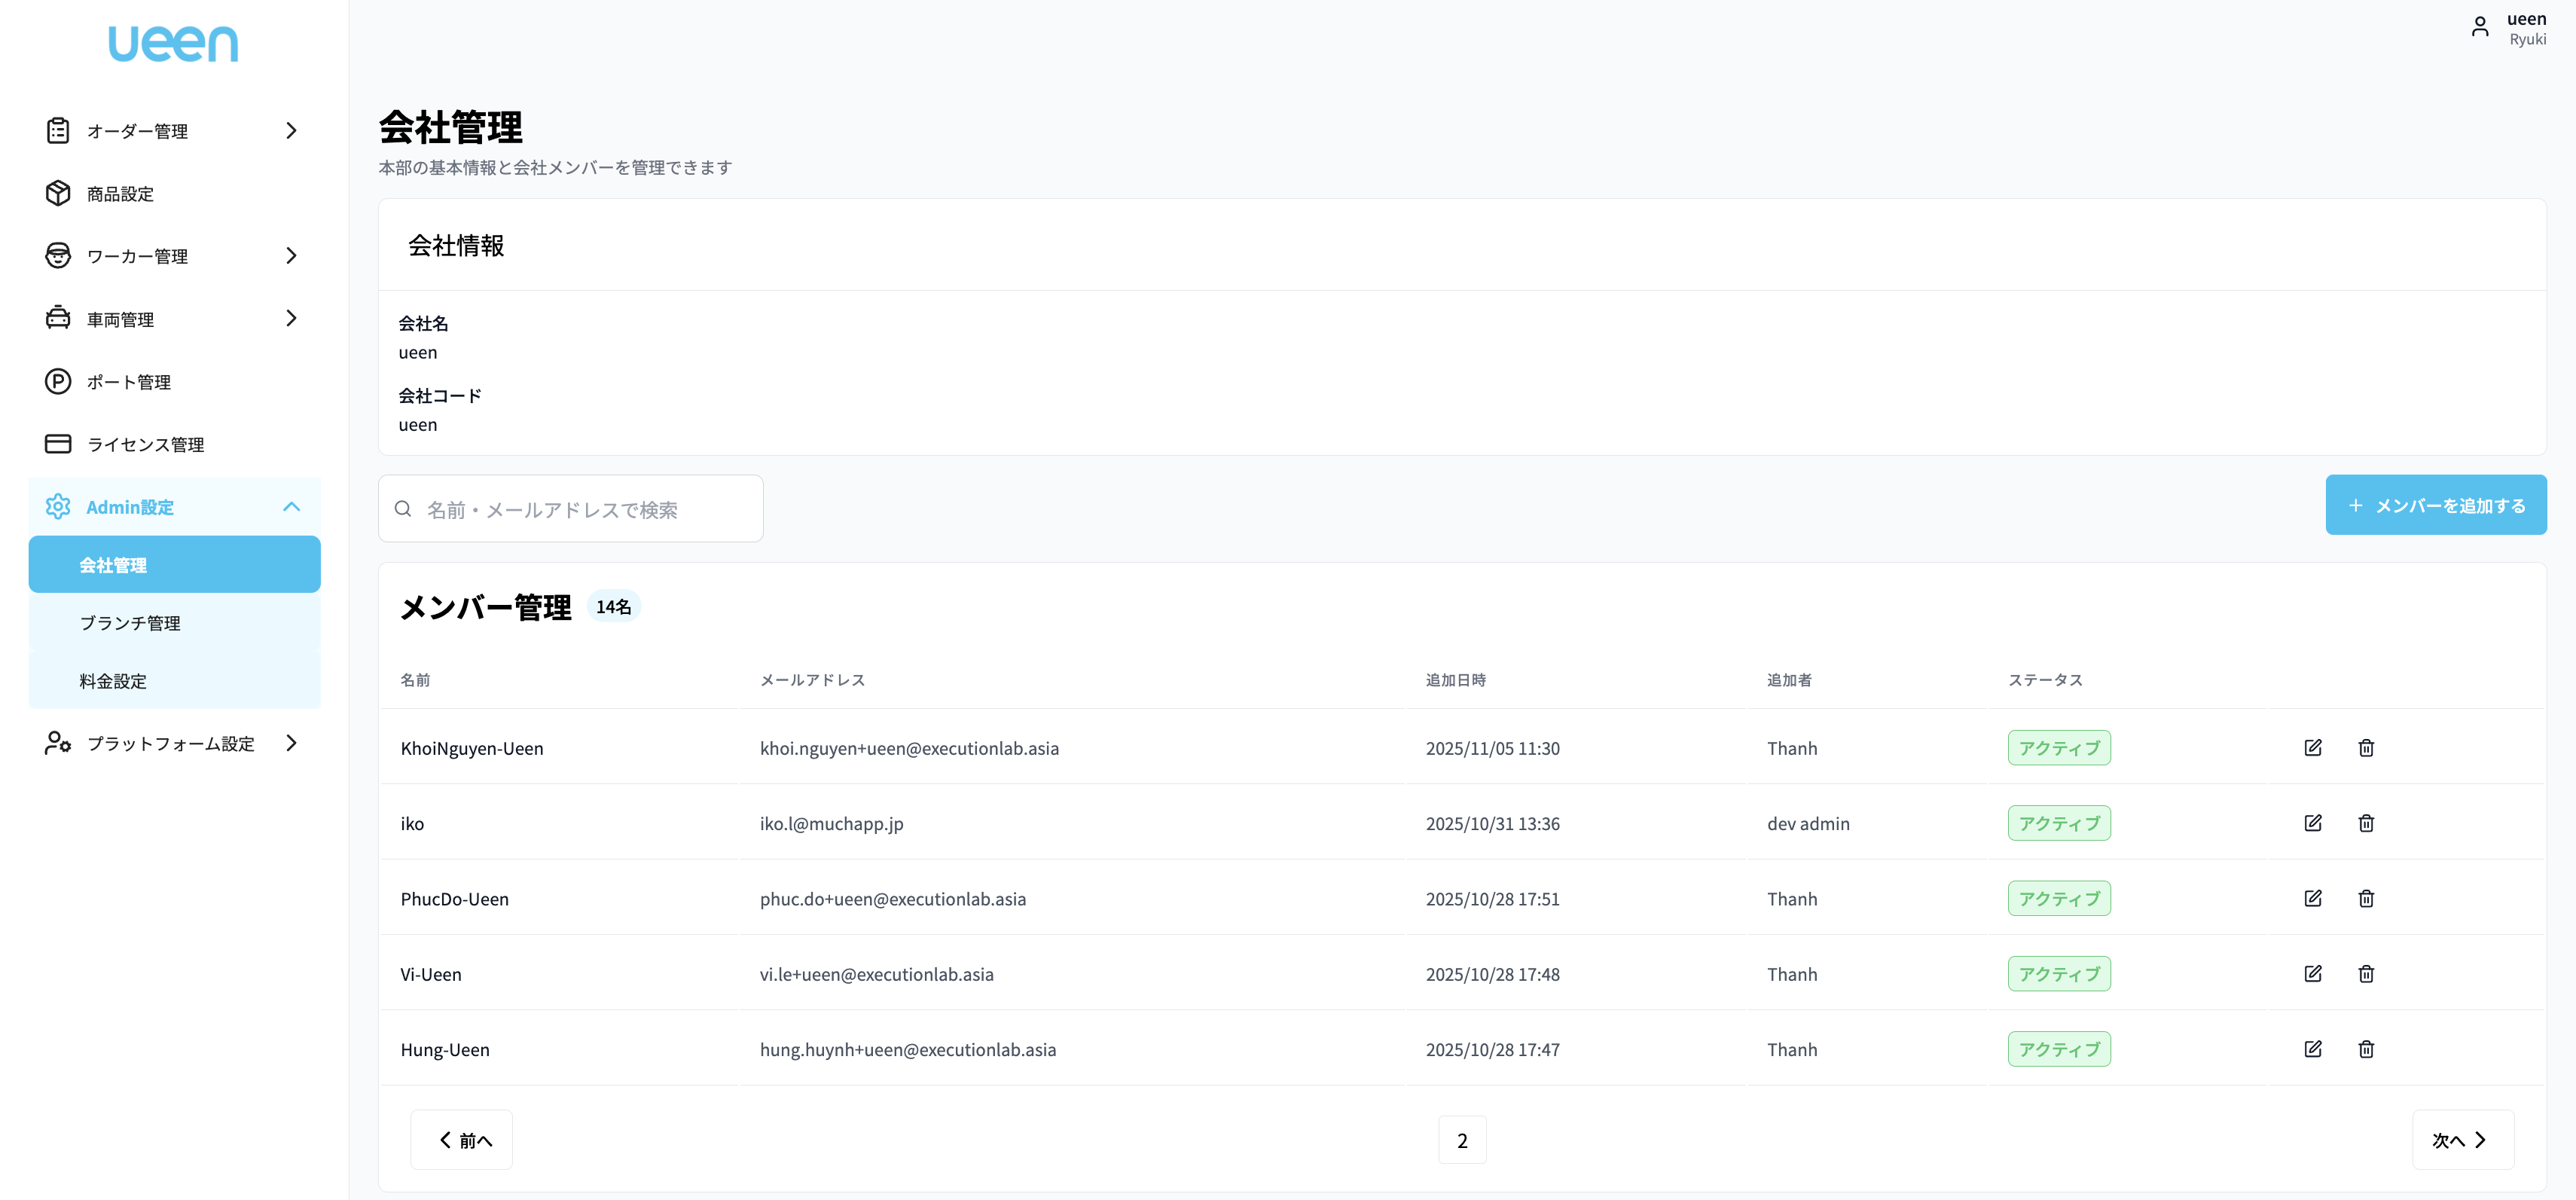Click edit icon for PhucDo-Ueen row
This screenshot has width=2576, height=1200.
2312,898
